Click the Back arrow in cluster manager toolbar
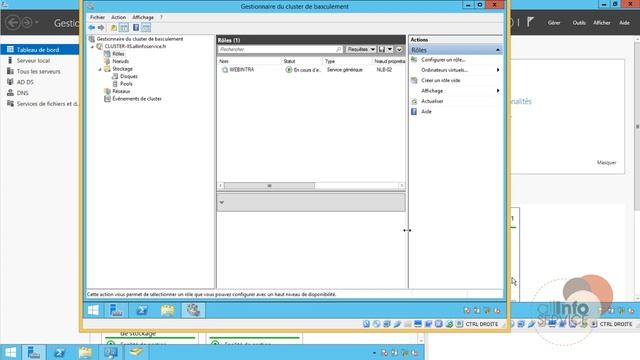640x360 pixels. coord(91,27)
